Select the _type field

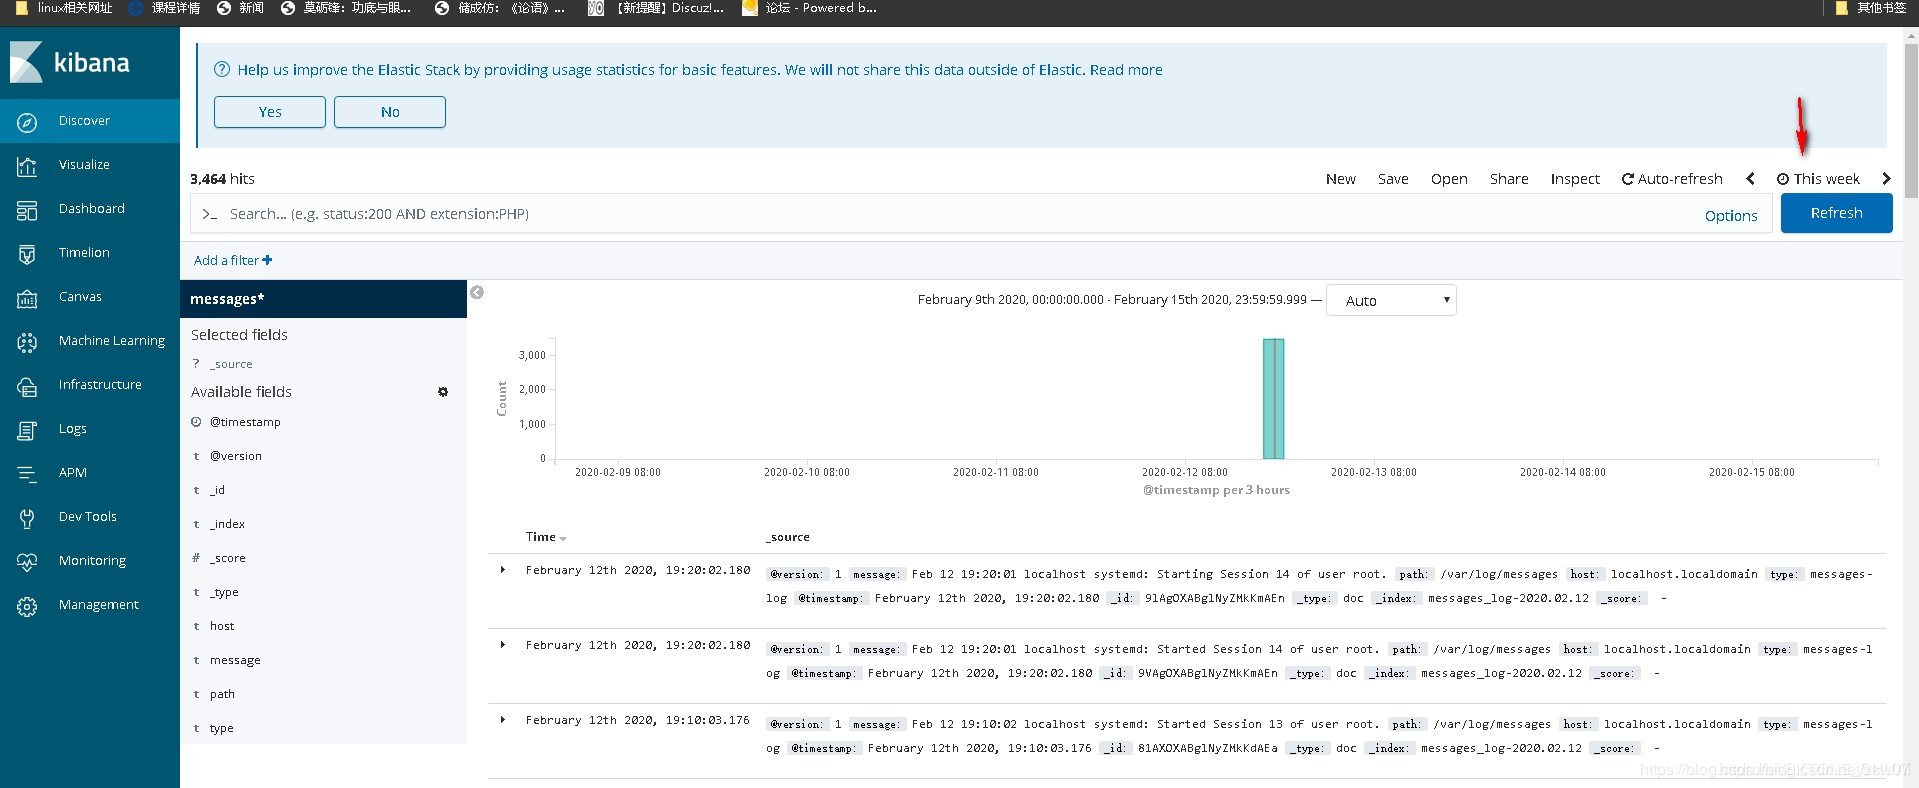point(224,592)
